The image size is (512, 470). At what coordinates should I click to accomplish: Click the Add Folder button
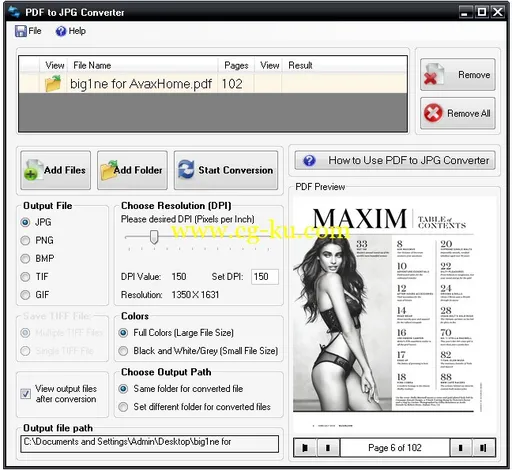coord(132,170)
